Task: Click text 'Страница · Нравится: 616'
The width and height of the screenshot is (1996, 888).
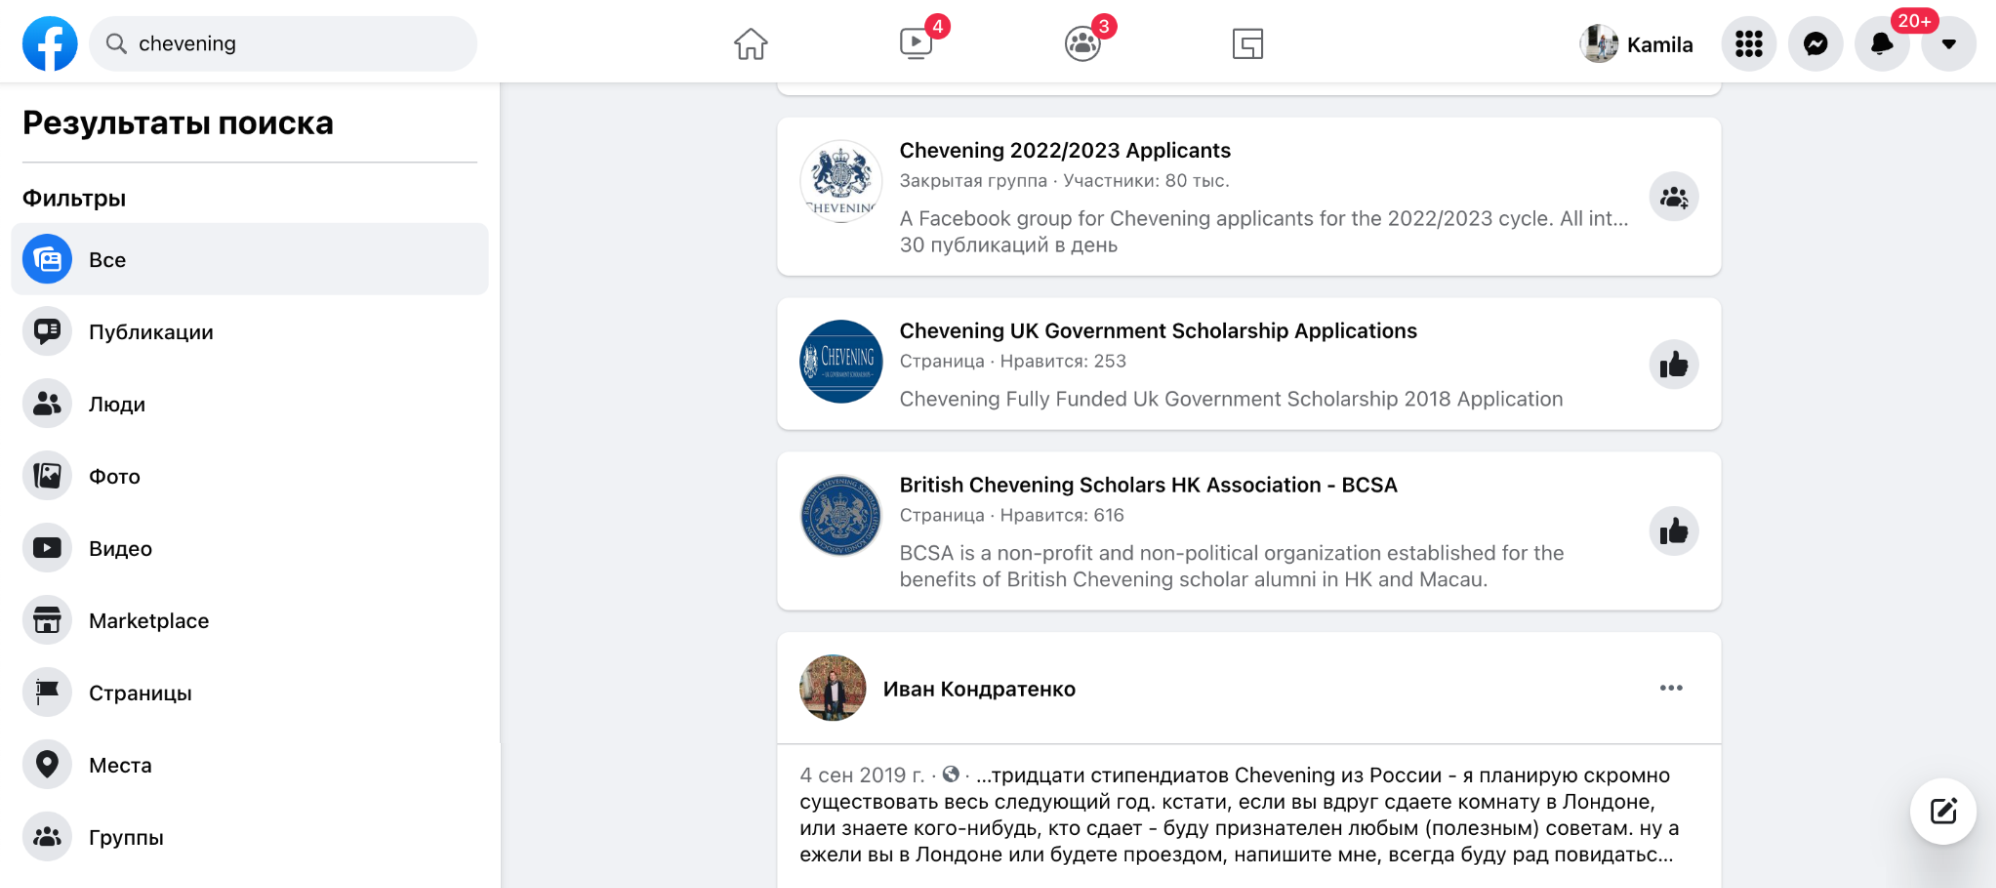Action: click(1011, 515)
